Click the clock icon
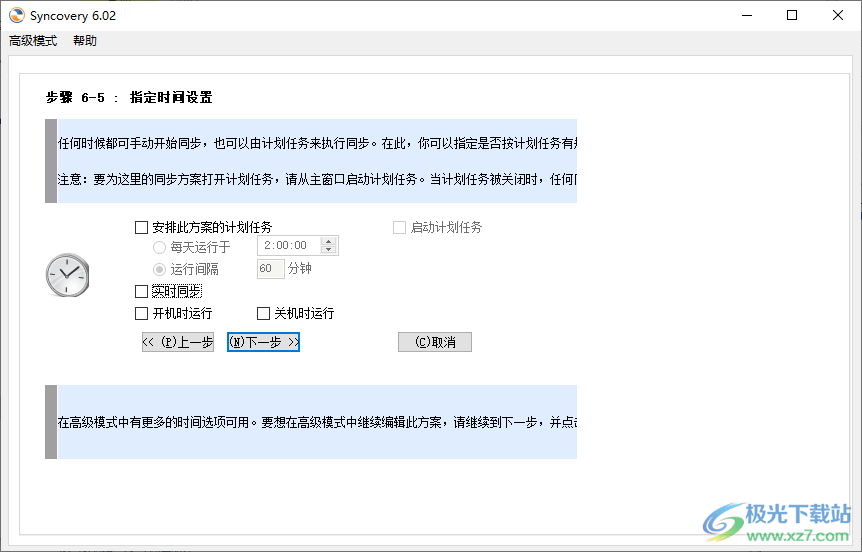This screenshot has width=862, height=552. (68, 275)
